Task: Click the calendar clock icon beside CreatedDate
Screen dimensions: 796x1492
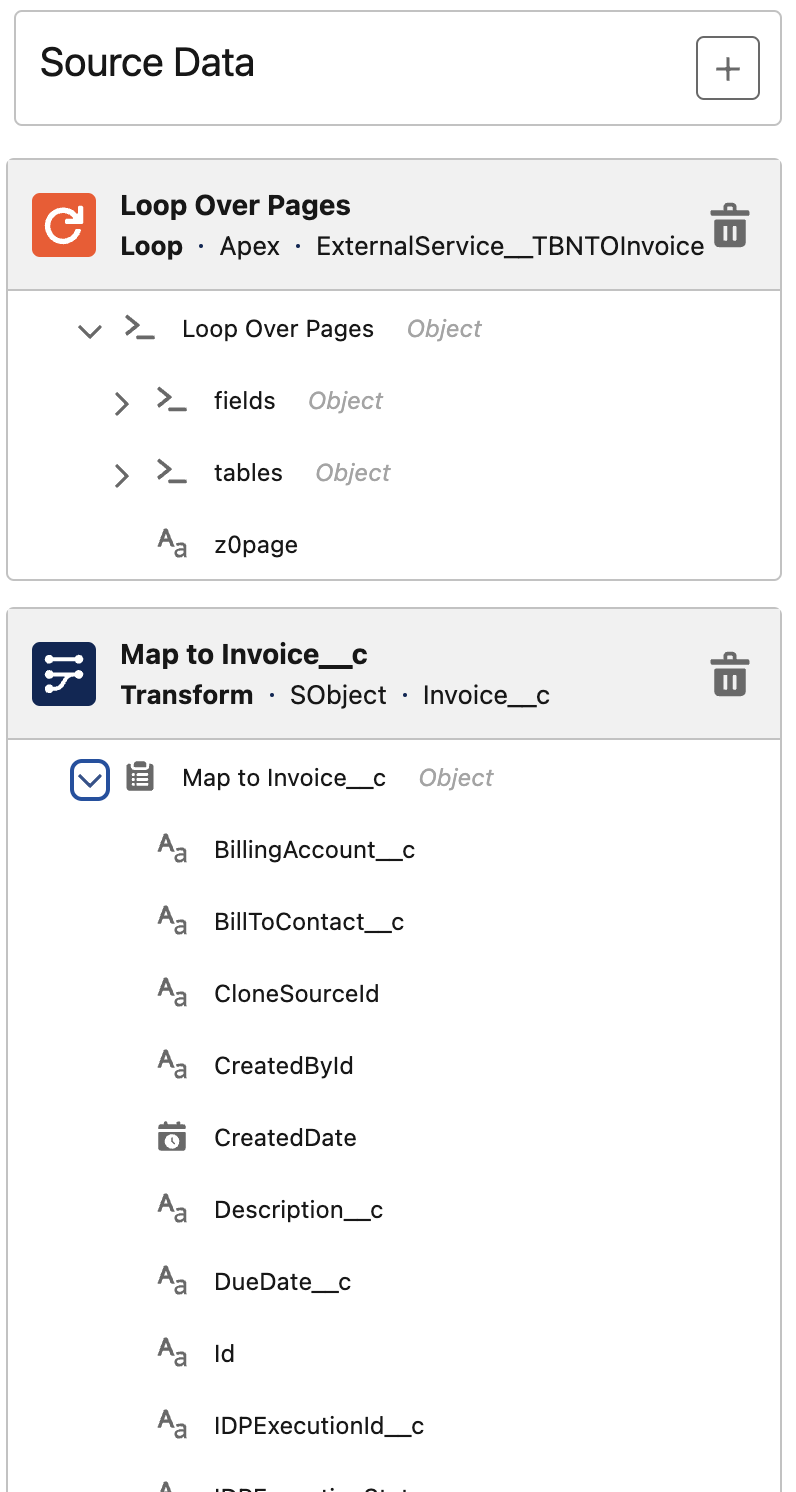Action: click(172, 1137)
